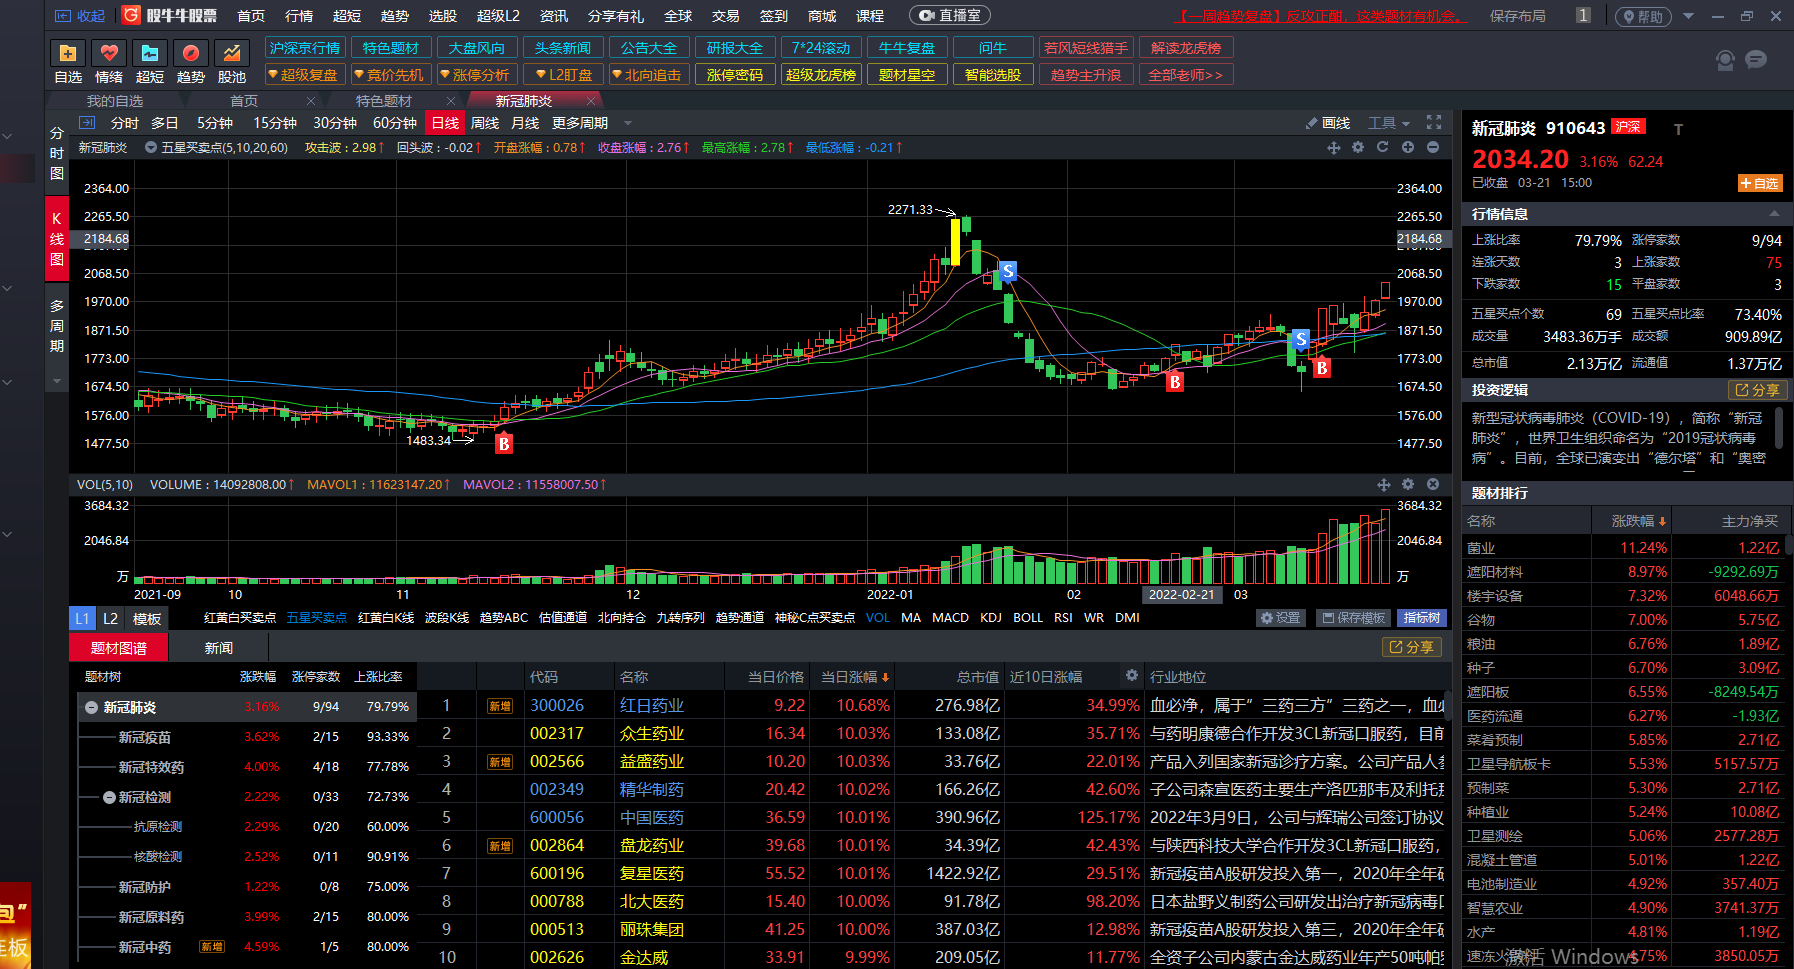The height and width of the screenshot is (969, 1794).
Task: Open 指标树 button
Action: 1421,618
